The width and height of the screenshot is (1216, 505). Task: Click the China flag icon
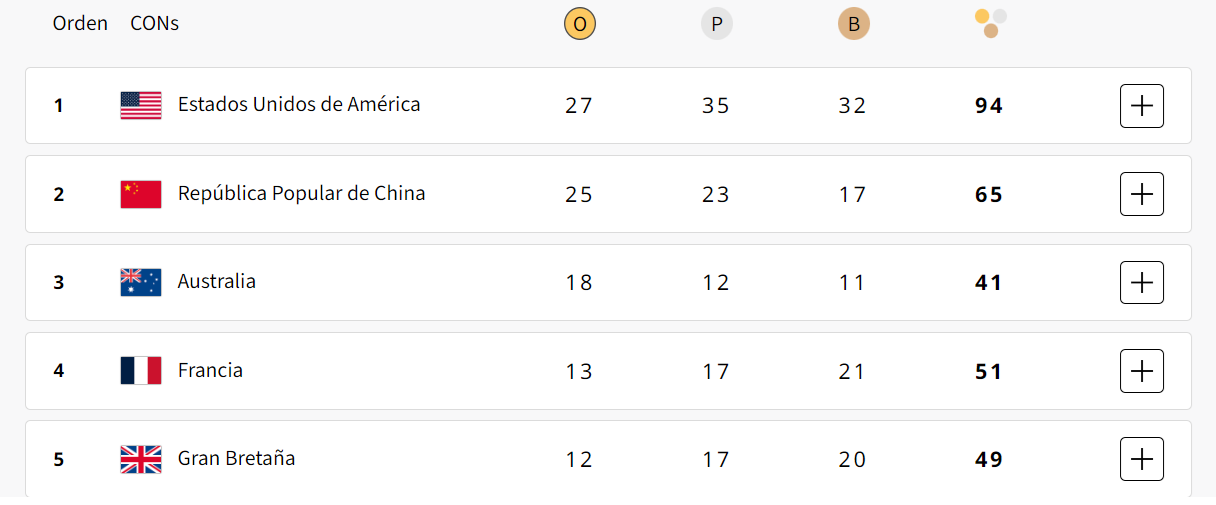click(141, 194)
